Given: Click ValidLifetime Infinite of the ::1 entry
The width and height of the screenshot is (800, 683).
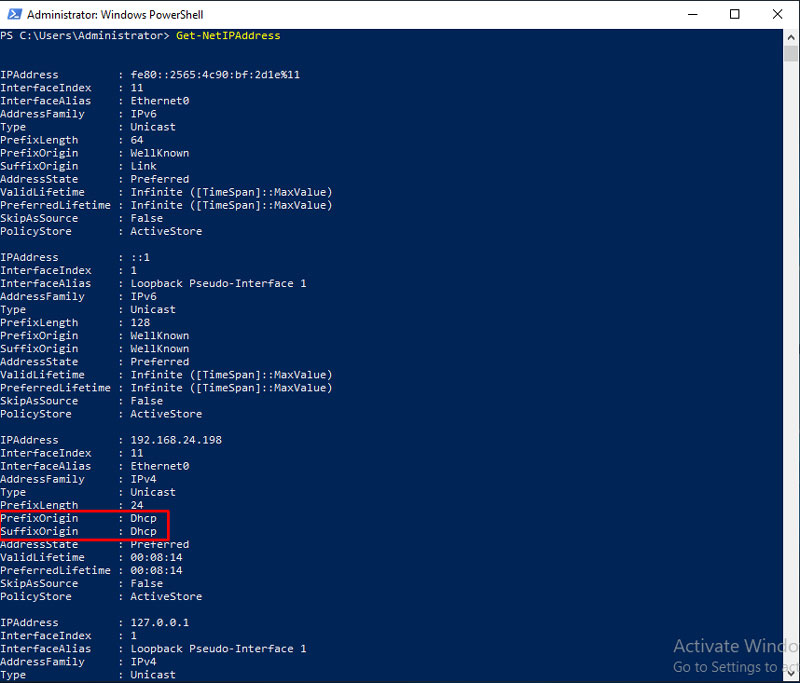Looking at the screenshot, I should pos(232,375).
